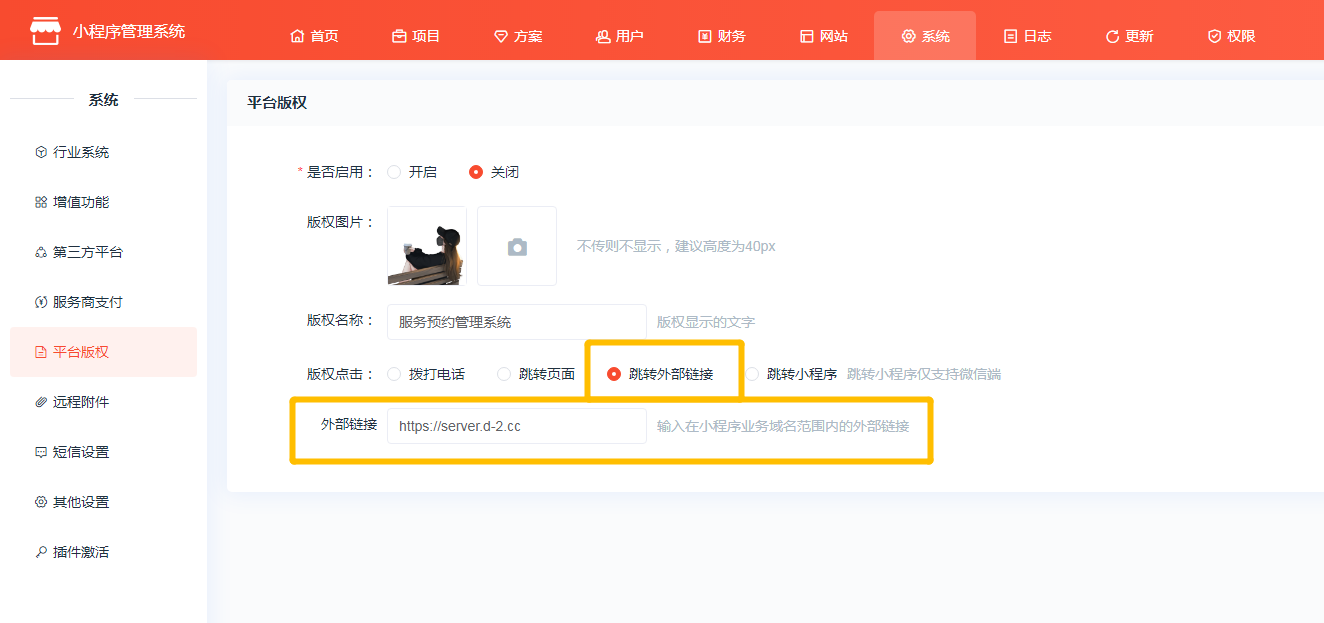Click the 版权名称 input field

click(517, 322)
